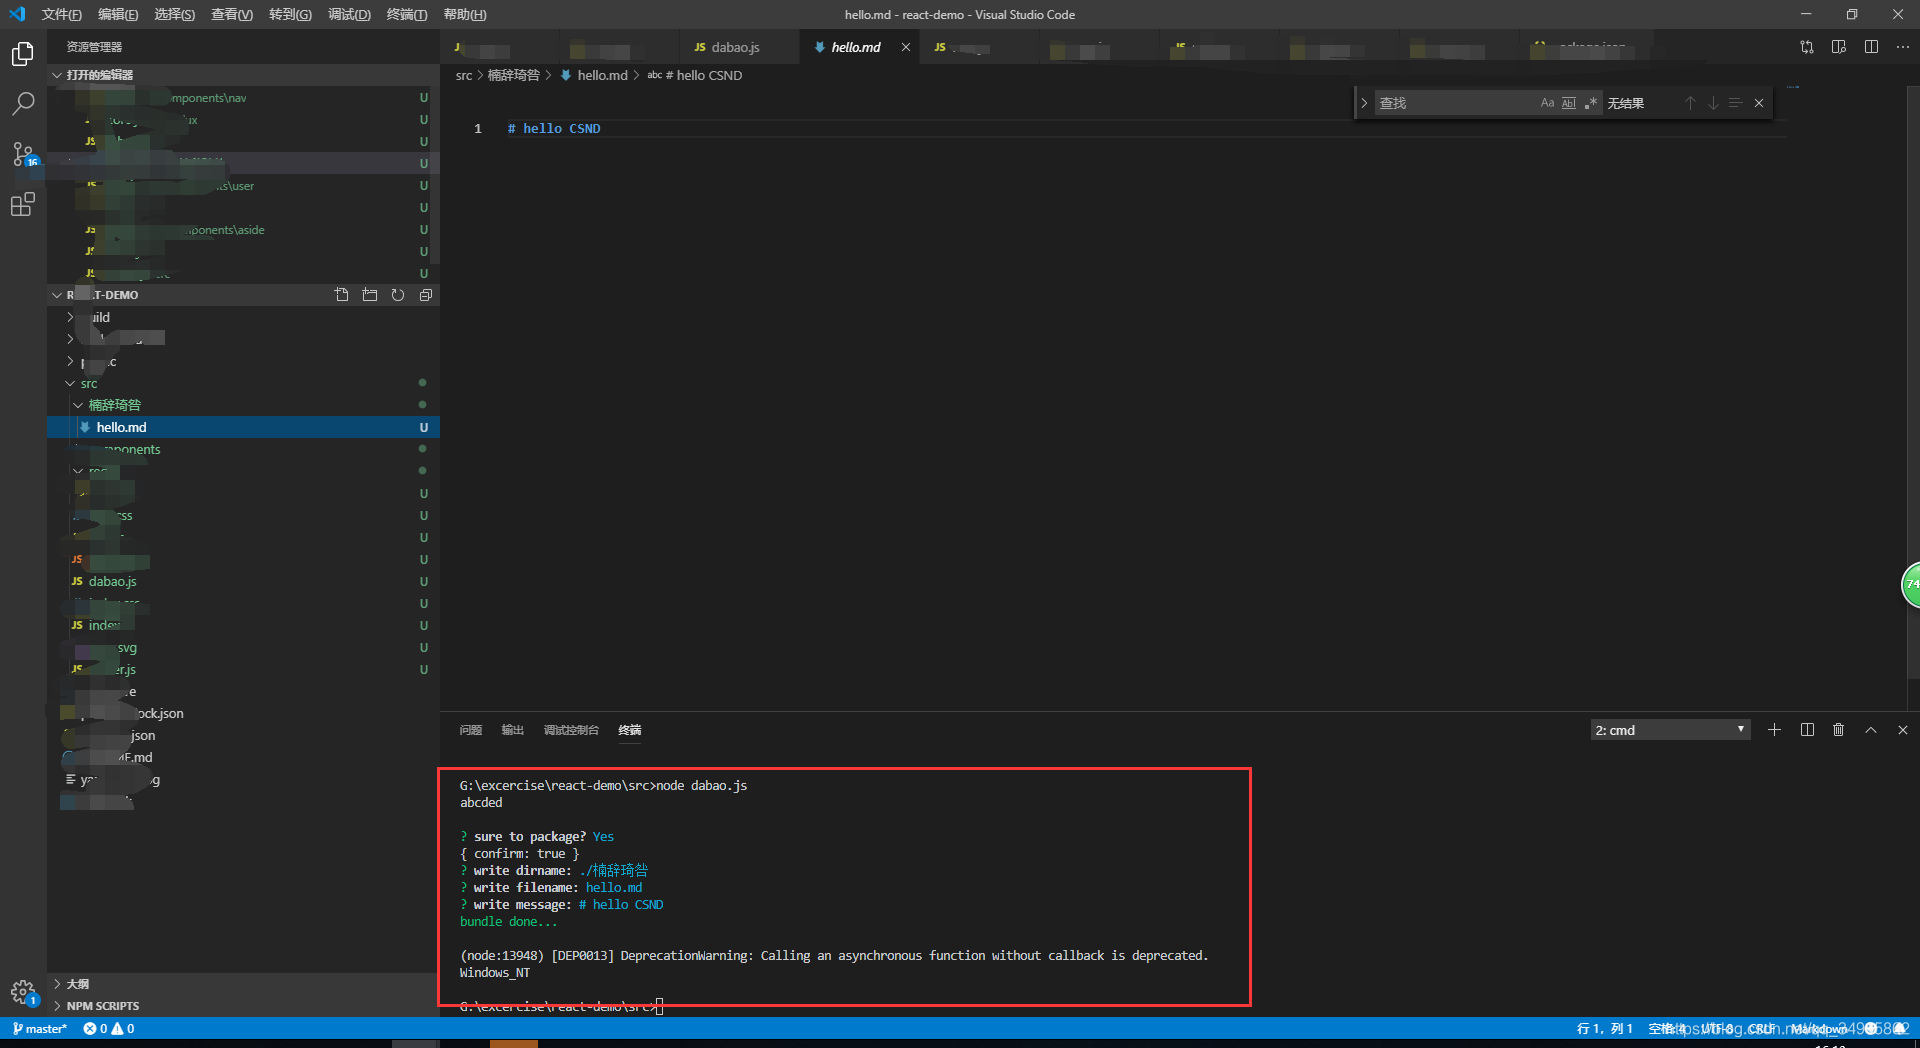Split the editor to the right
This screenshot has width=1920, height=1048.
(1871, 47)
